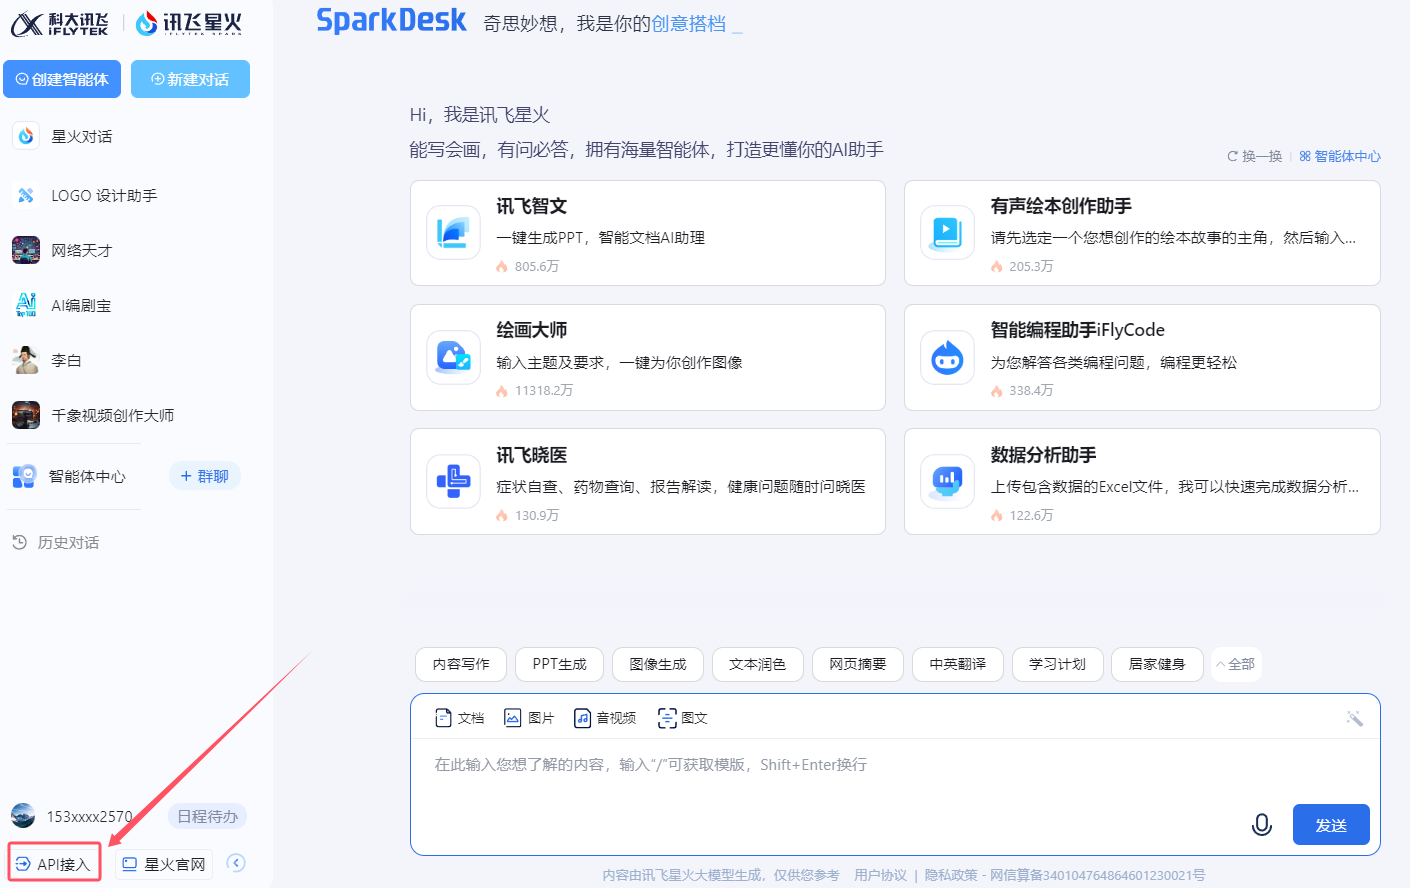This screenshot has height=888, width=1410.
Task: Click the 有声绘本创作助手 icon
Action: (947, 232)
